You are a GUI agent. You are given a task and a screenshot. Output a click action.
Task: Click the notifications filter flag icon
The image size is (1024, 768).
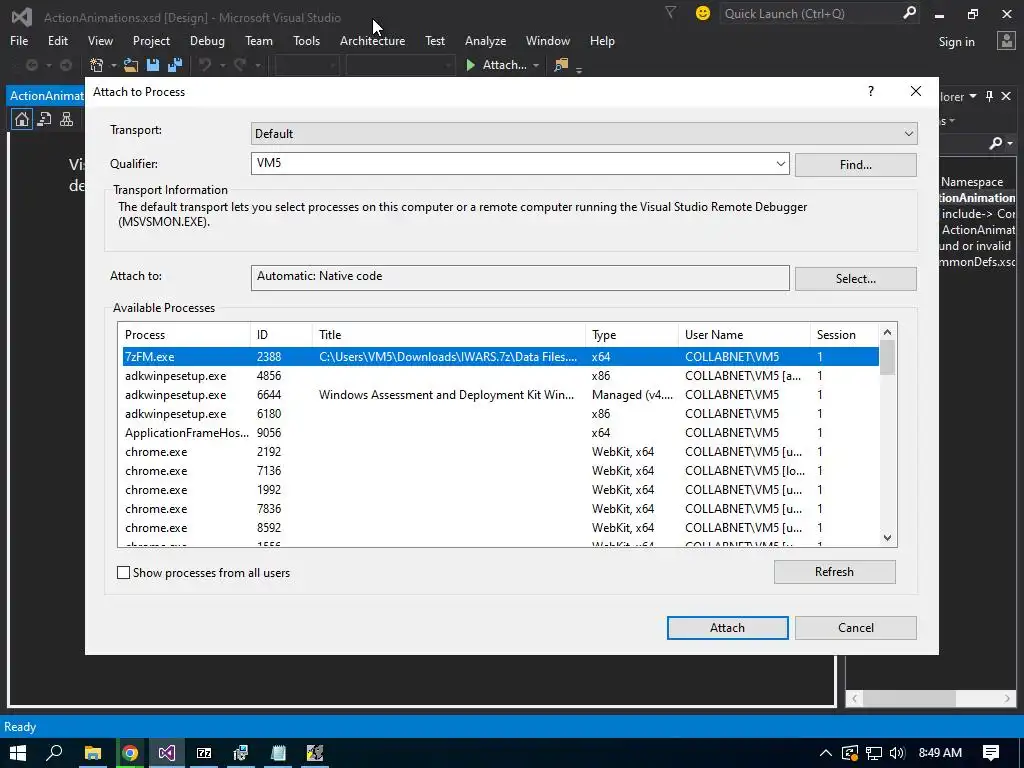coord(670,12)
